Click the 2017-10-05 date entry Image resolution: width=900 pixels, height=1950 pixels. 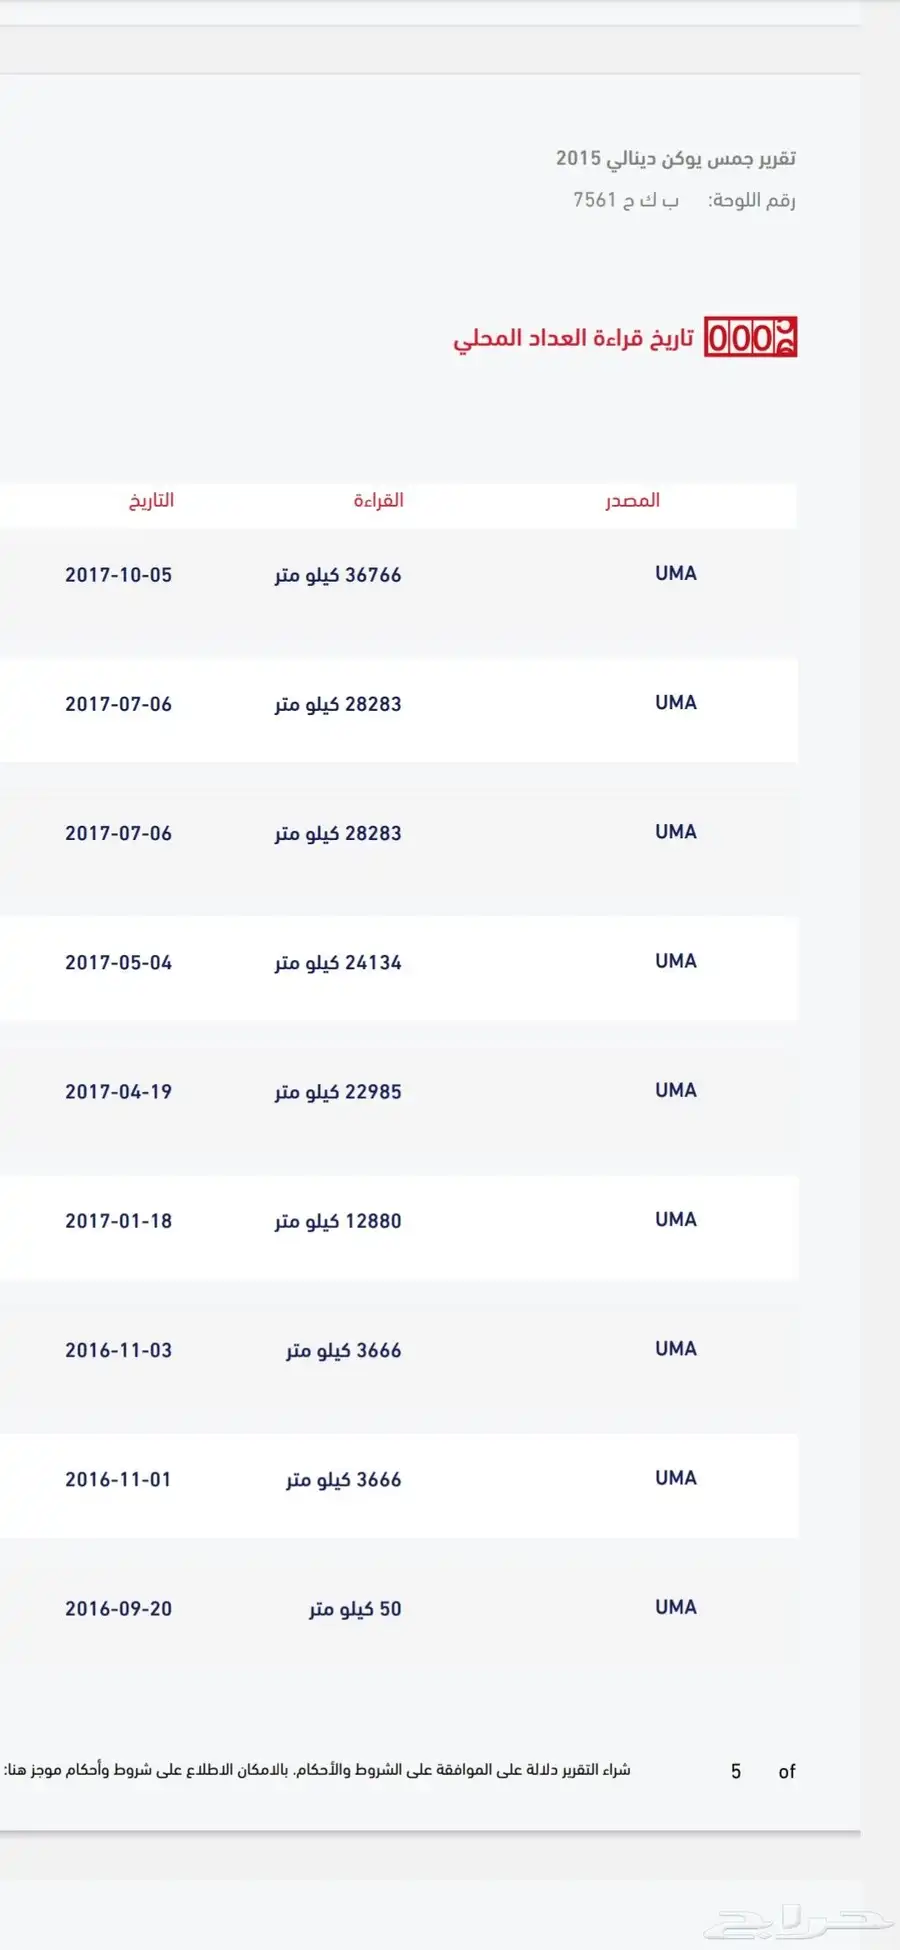tap(119, 575)
